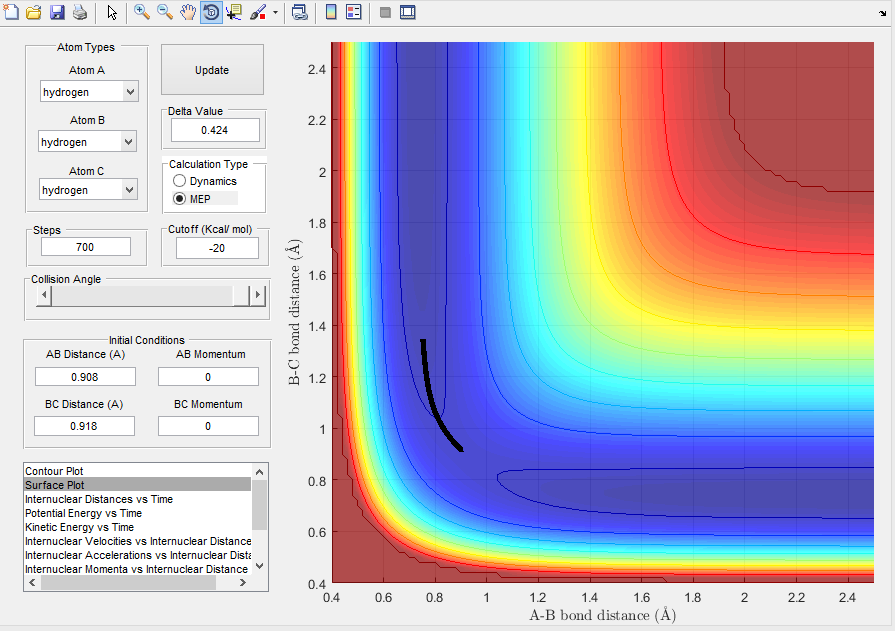Insert a colorbar from the toolbar

pyautogui.click(x=331, y=13)
